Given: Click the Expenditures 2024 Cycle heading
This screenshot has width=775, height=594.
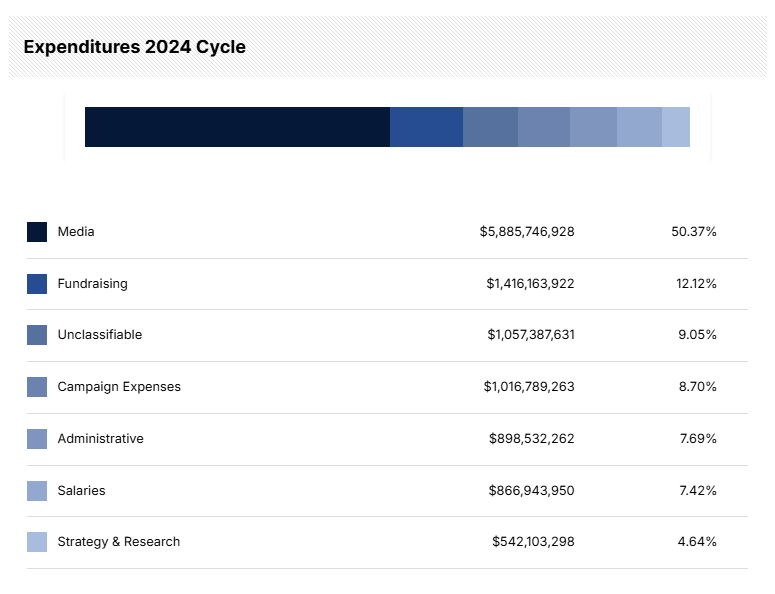Looking at the screenshot, I should click(135, 47).
